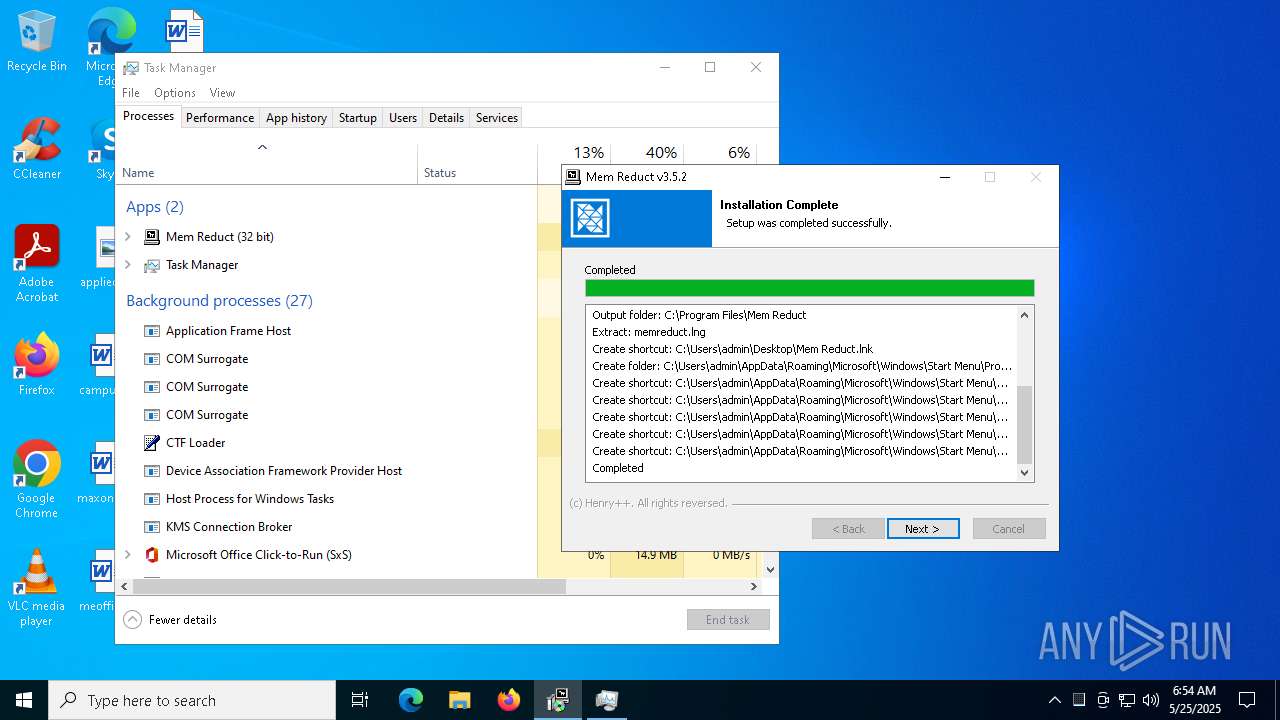Click the Task Manager process icon in list
Screen dimensions: 1280x720
pos(152,265)
